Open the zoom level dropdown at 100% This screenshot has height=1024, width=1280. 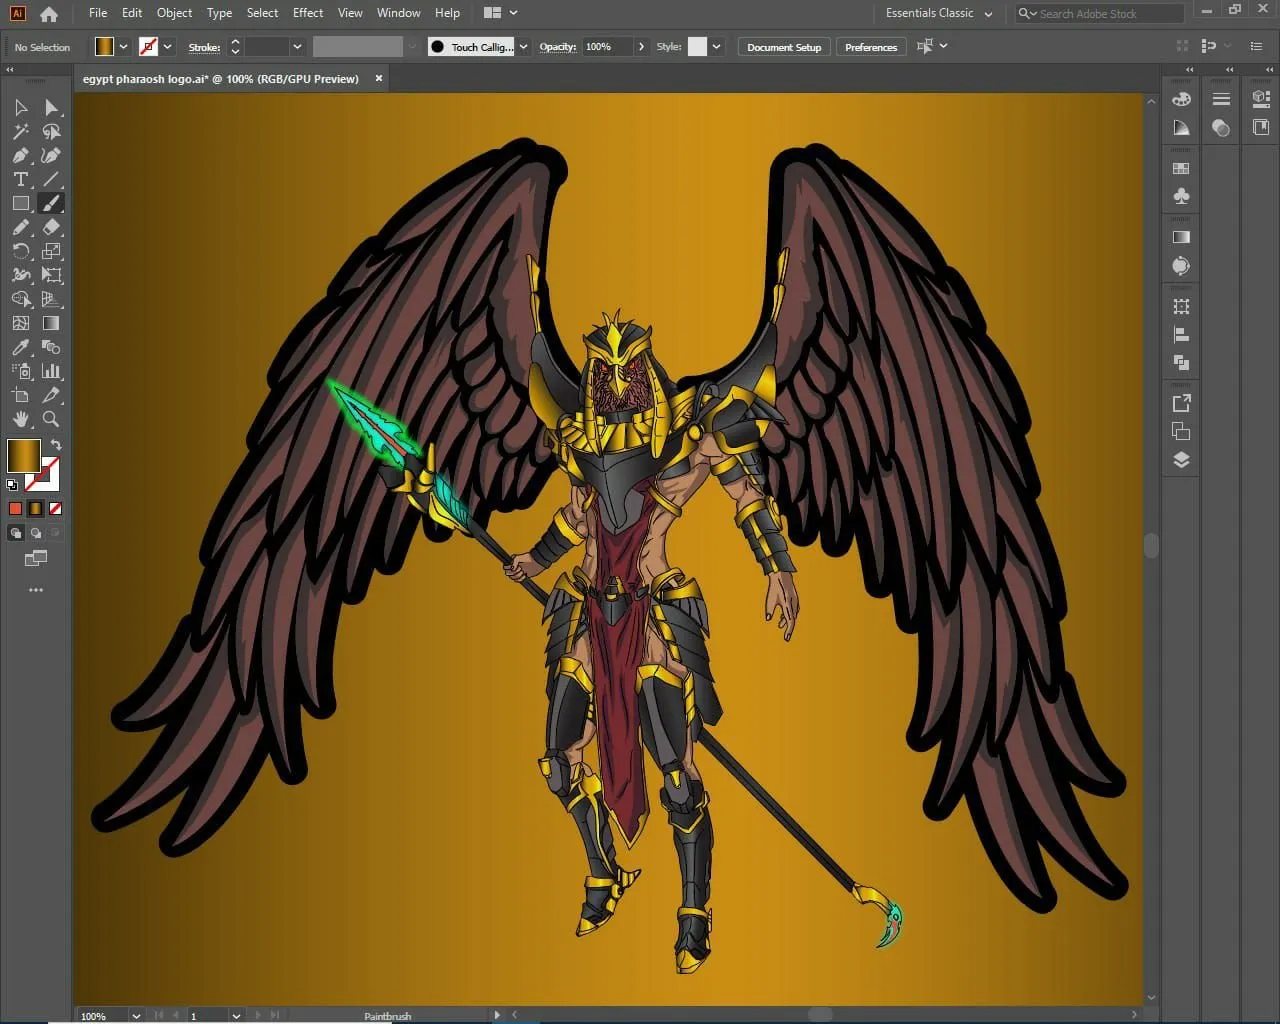(x=136, y=1016)
